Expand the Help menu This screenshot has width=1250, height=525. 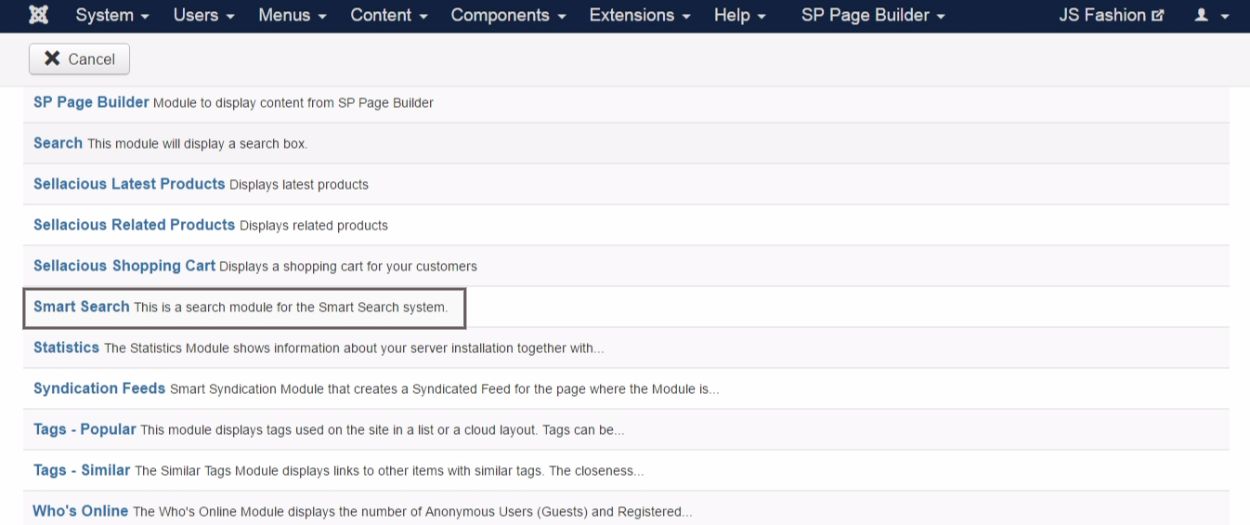click(x=740, y=16)
